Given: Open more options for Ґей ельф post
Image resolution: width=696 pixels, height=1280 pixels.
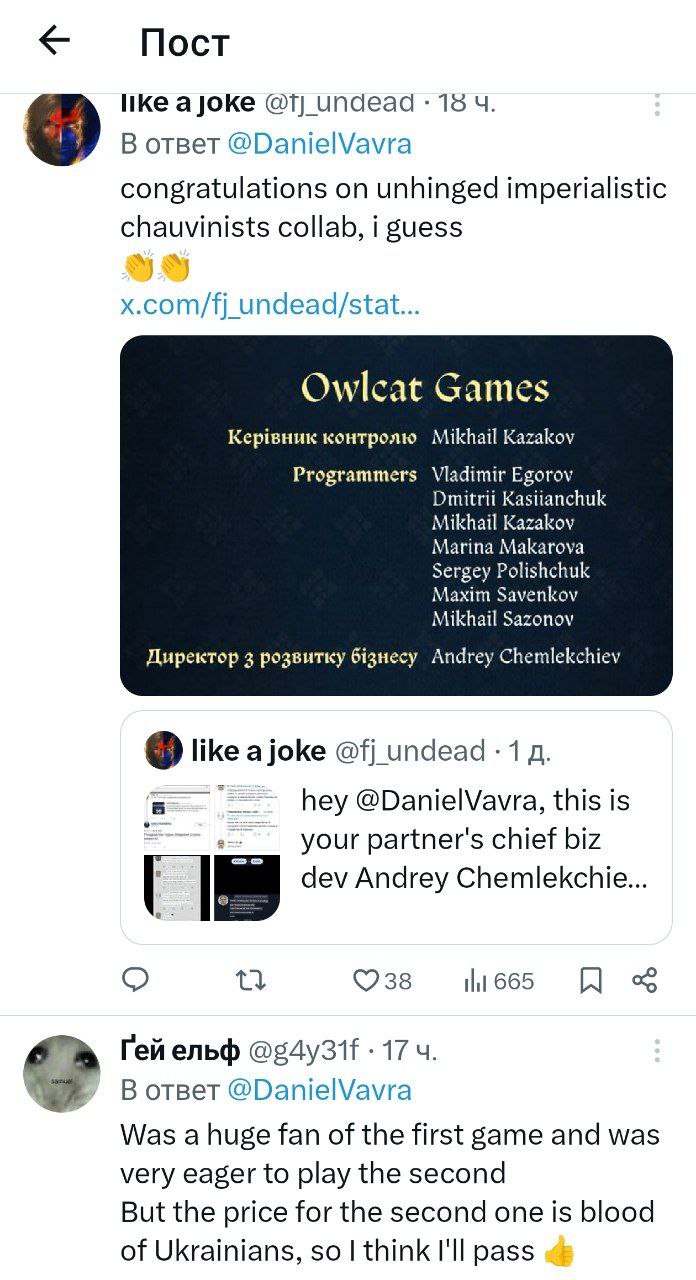Looking at the screenshot, I should (657, 1050).
